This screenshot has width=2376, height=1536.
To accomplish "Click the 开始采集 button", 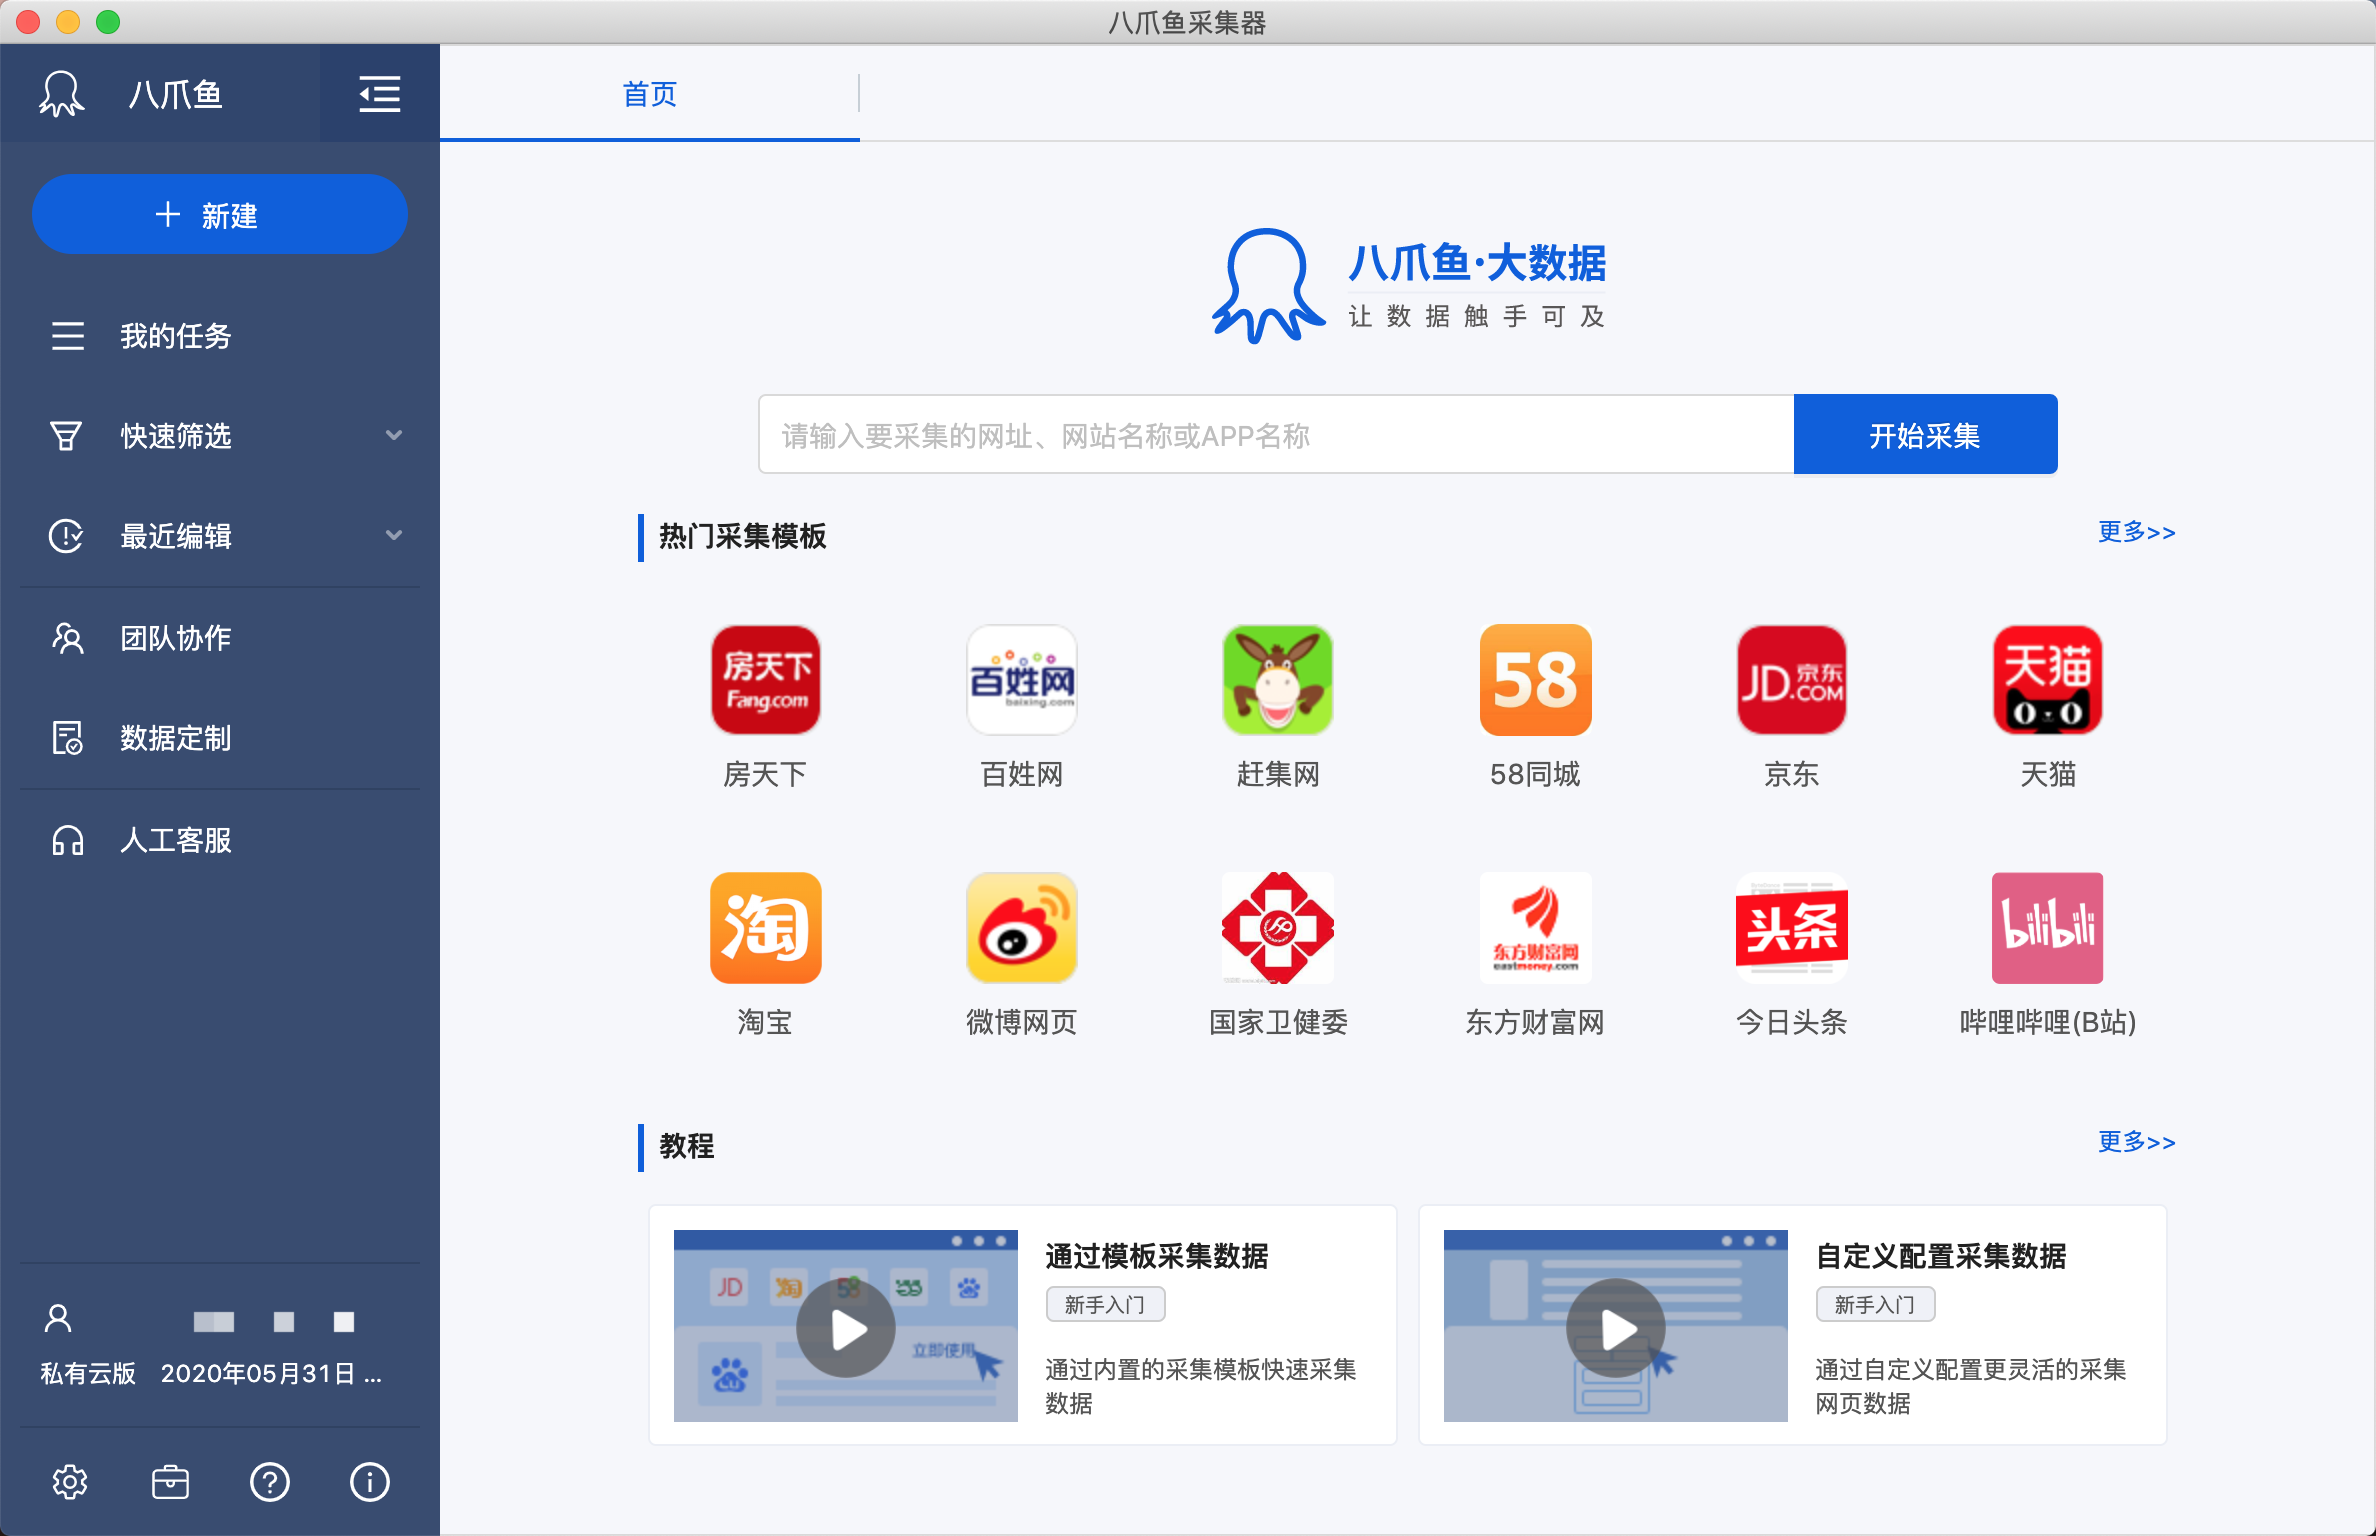I will 1925,434.
